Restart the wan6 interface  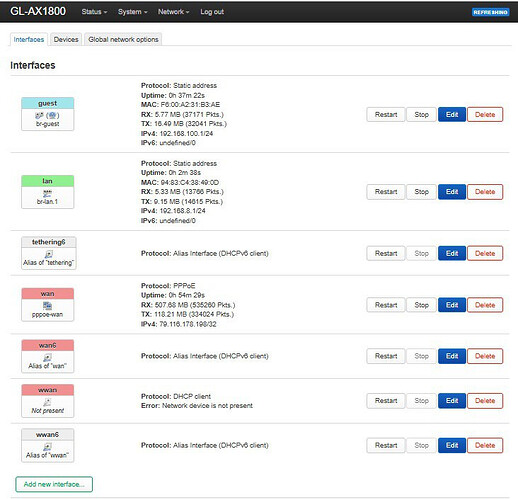[x=386, y=356]
